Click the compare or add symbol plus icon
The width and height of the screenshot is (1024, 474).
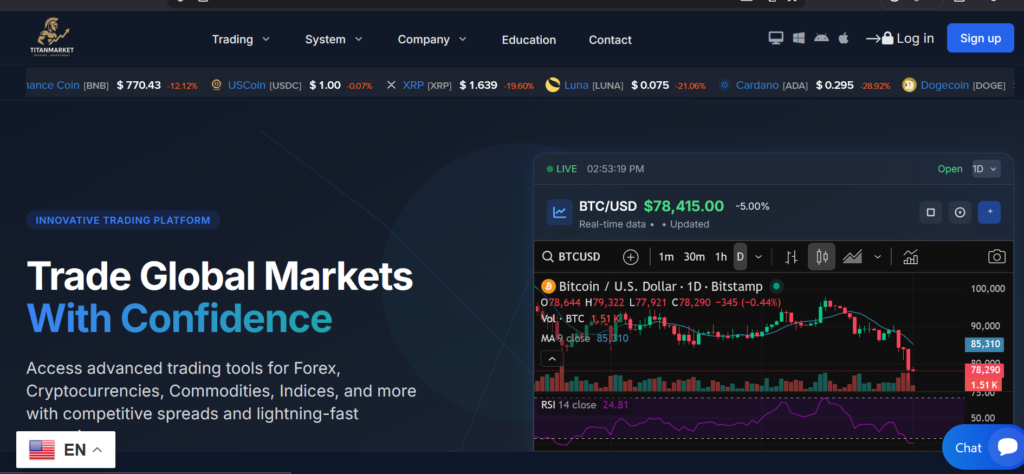tap(630, 257)
